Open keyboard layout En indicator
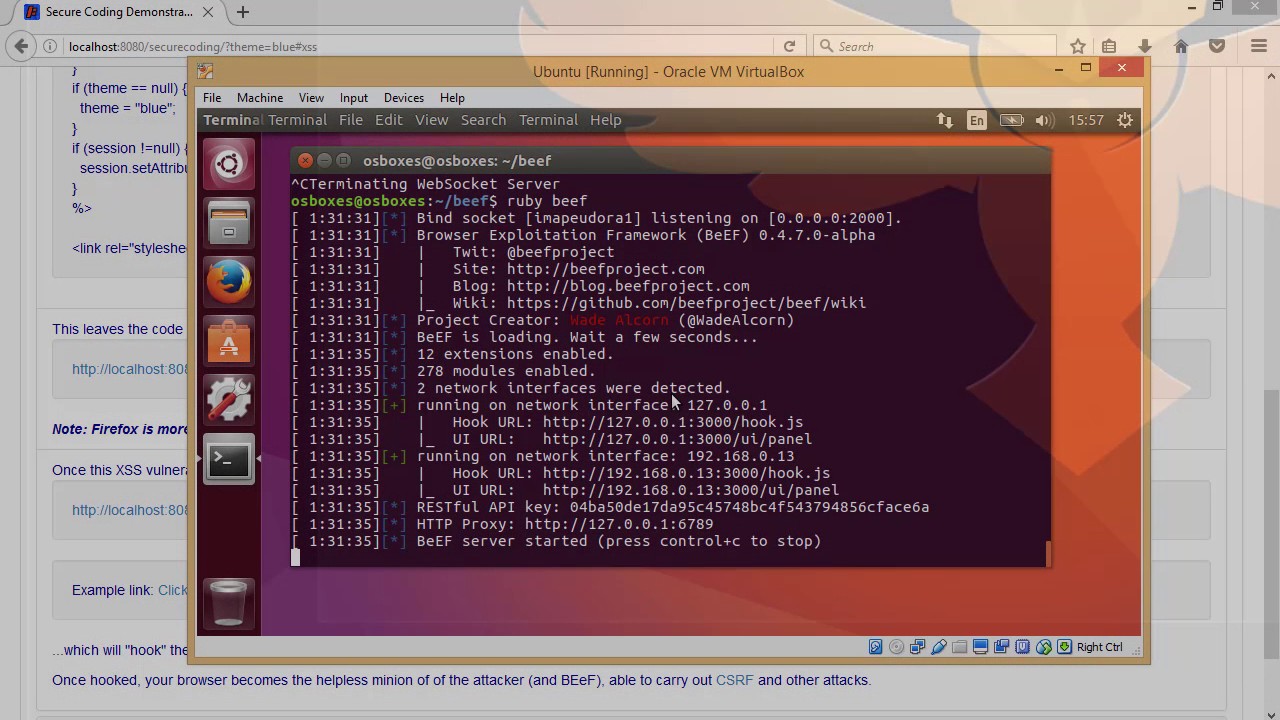Viewport: 1280px width, 720px height. click(x=977, y=120)
